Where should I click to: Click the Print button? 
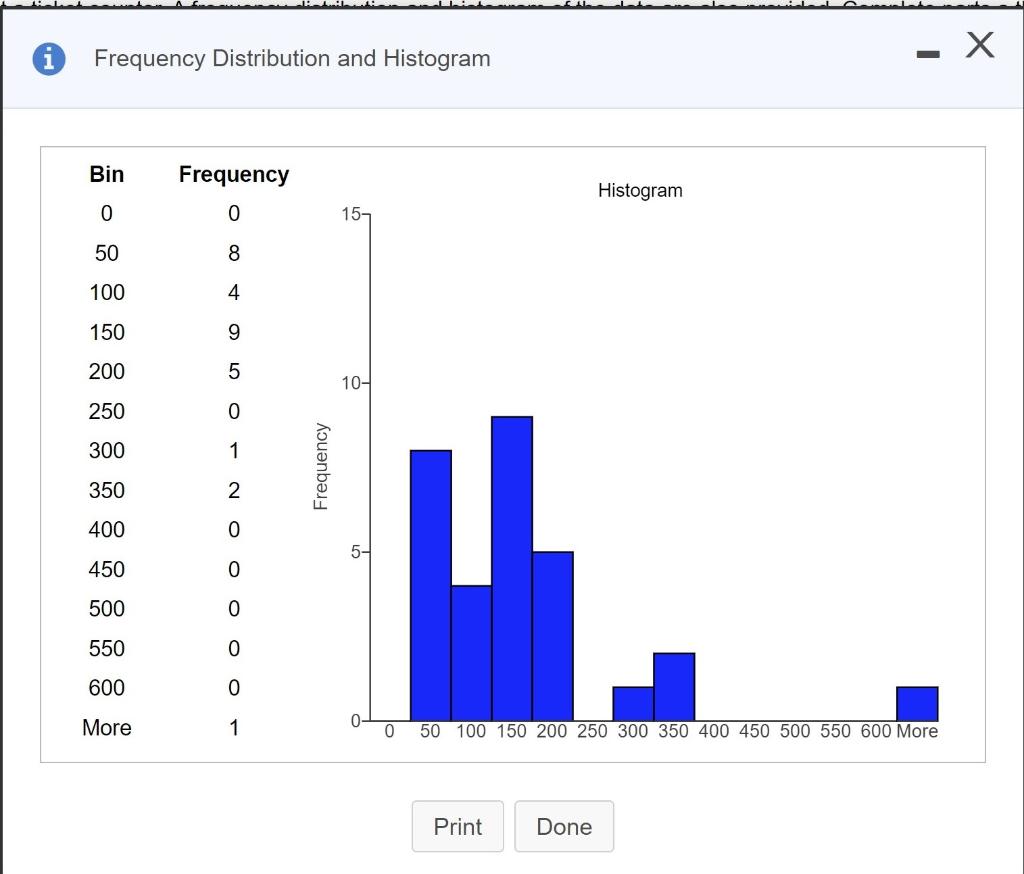[x=457, y=826]
